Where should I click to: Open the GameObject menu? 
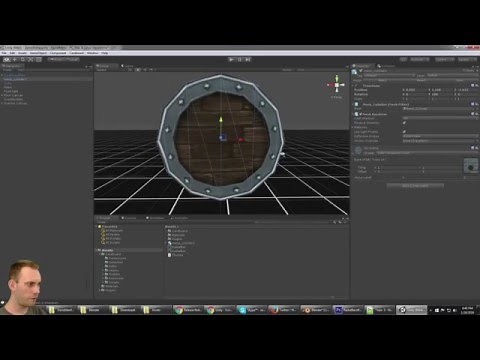click(38, 53)
